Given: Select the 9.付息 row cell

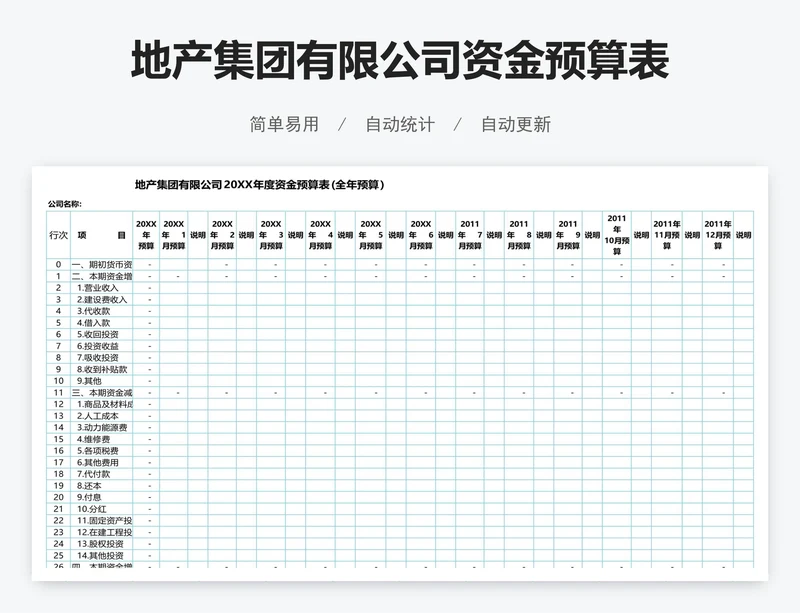Looking at the screenshot, I should (102, 497).
